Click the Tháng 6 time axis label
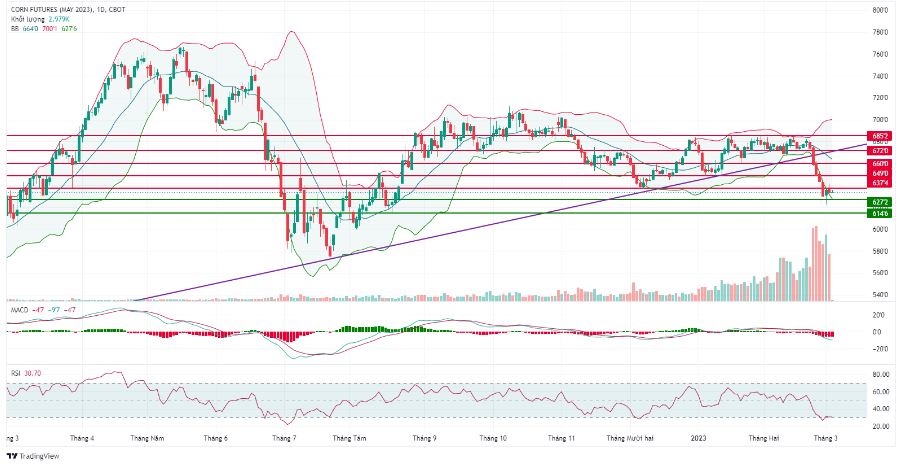905x468 pixels. click(x=216, y=439)
